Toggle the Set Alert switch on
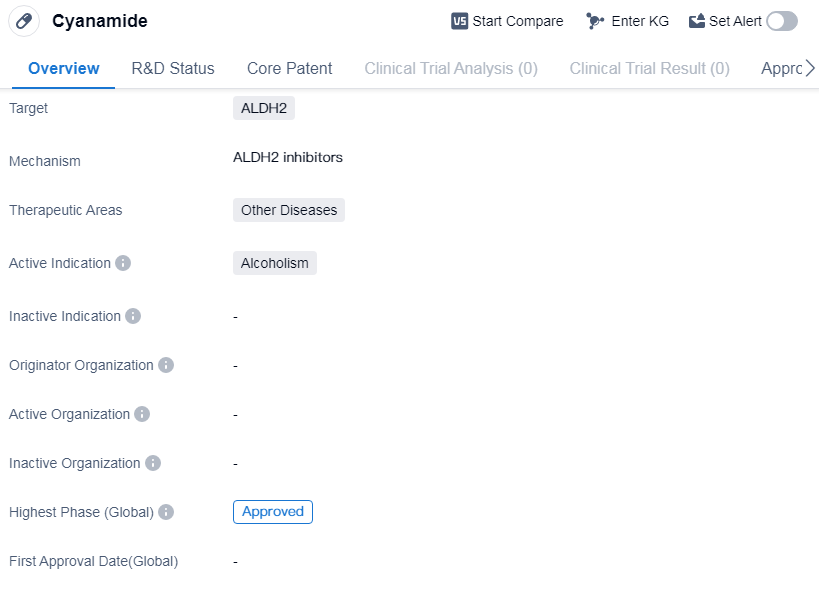Image resolution: width=819 pixels, height=590 pixels. [782, 21]
